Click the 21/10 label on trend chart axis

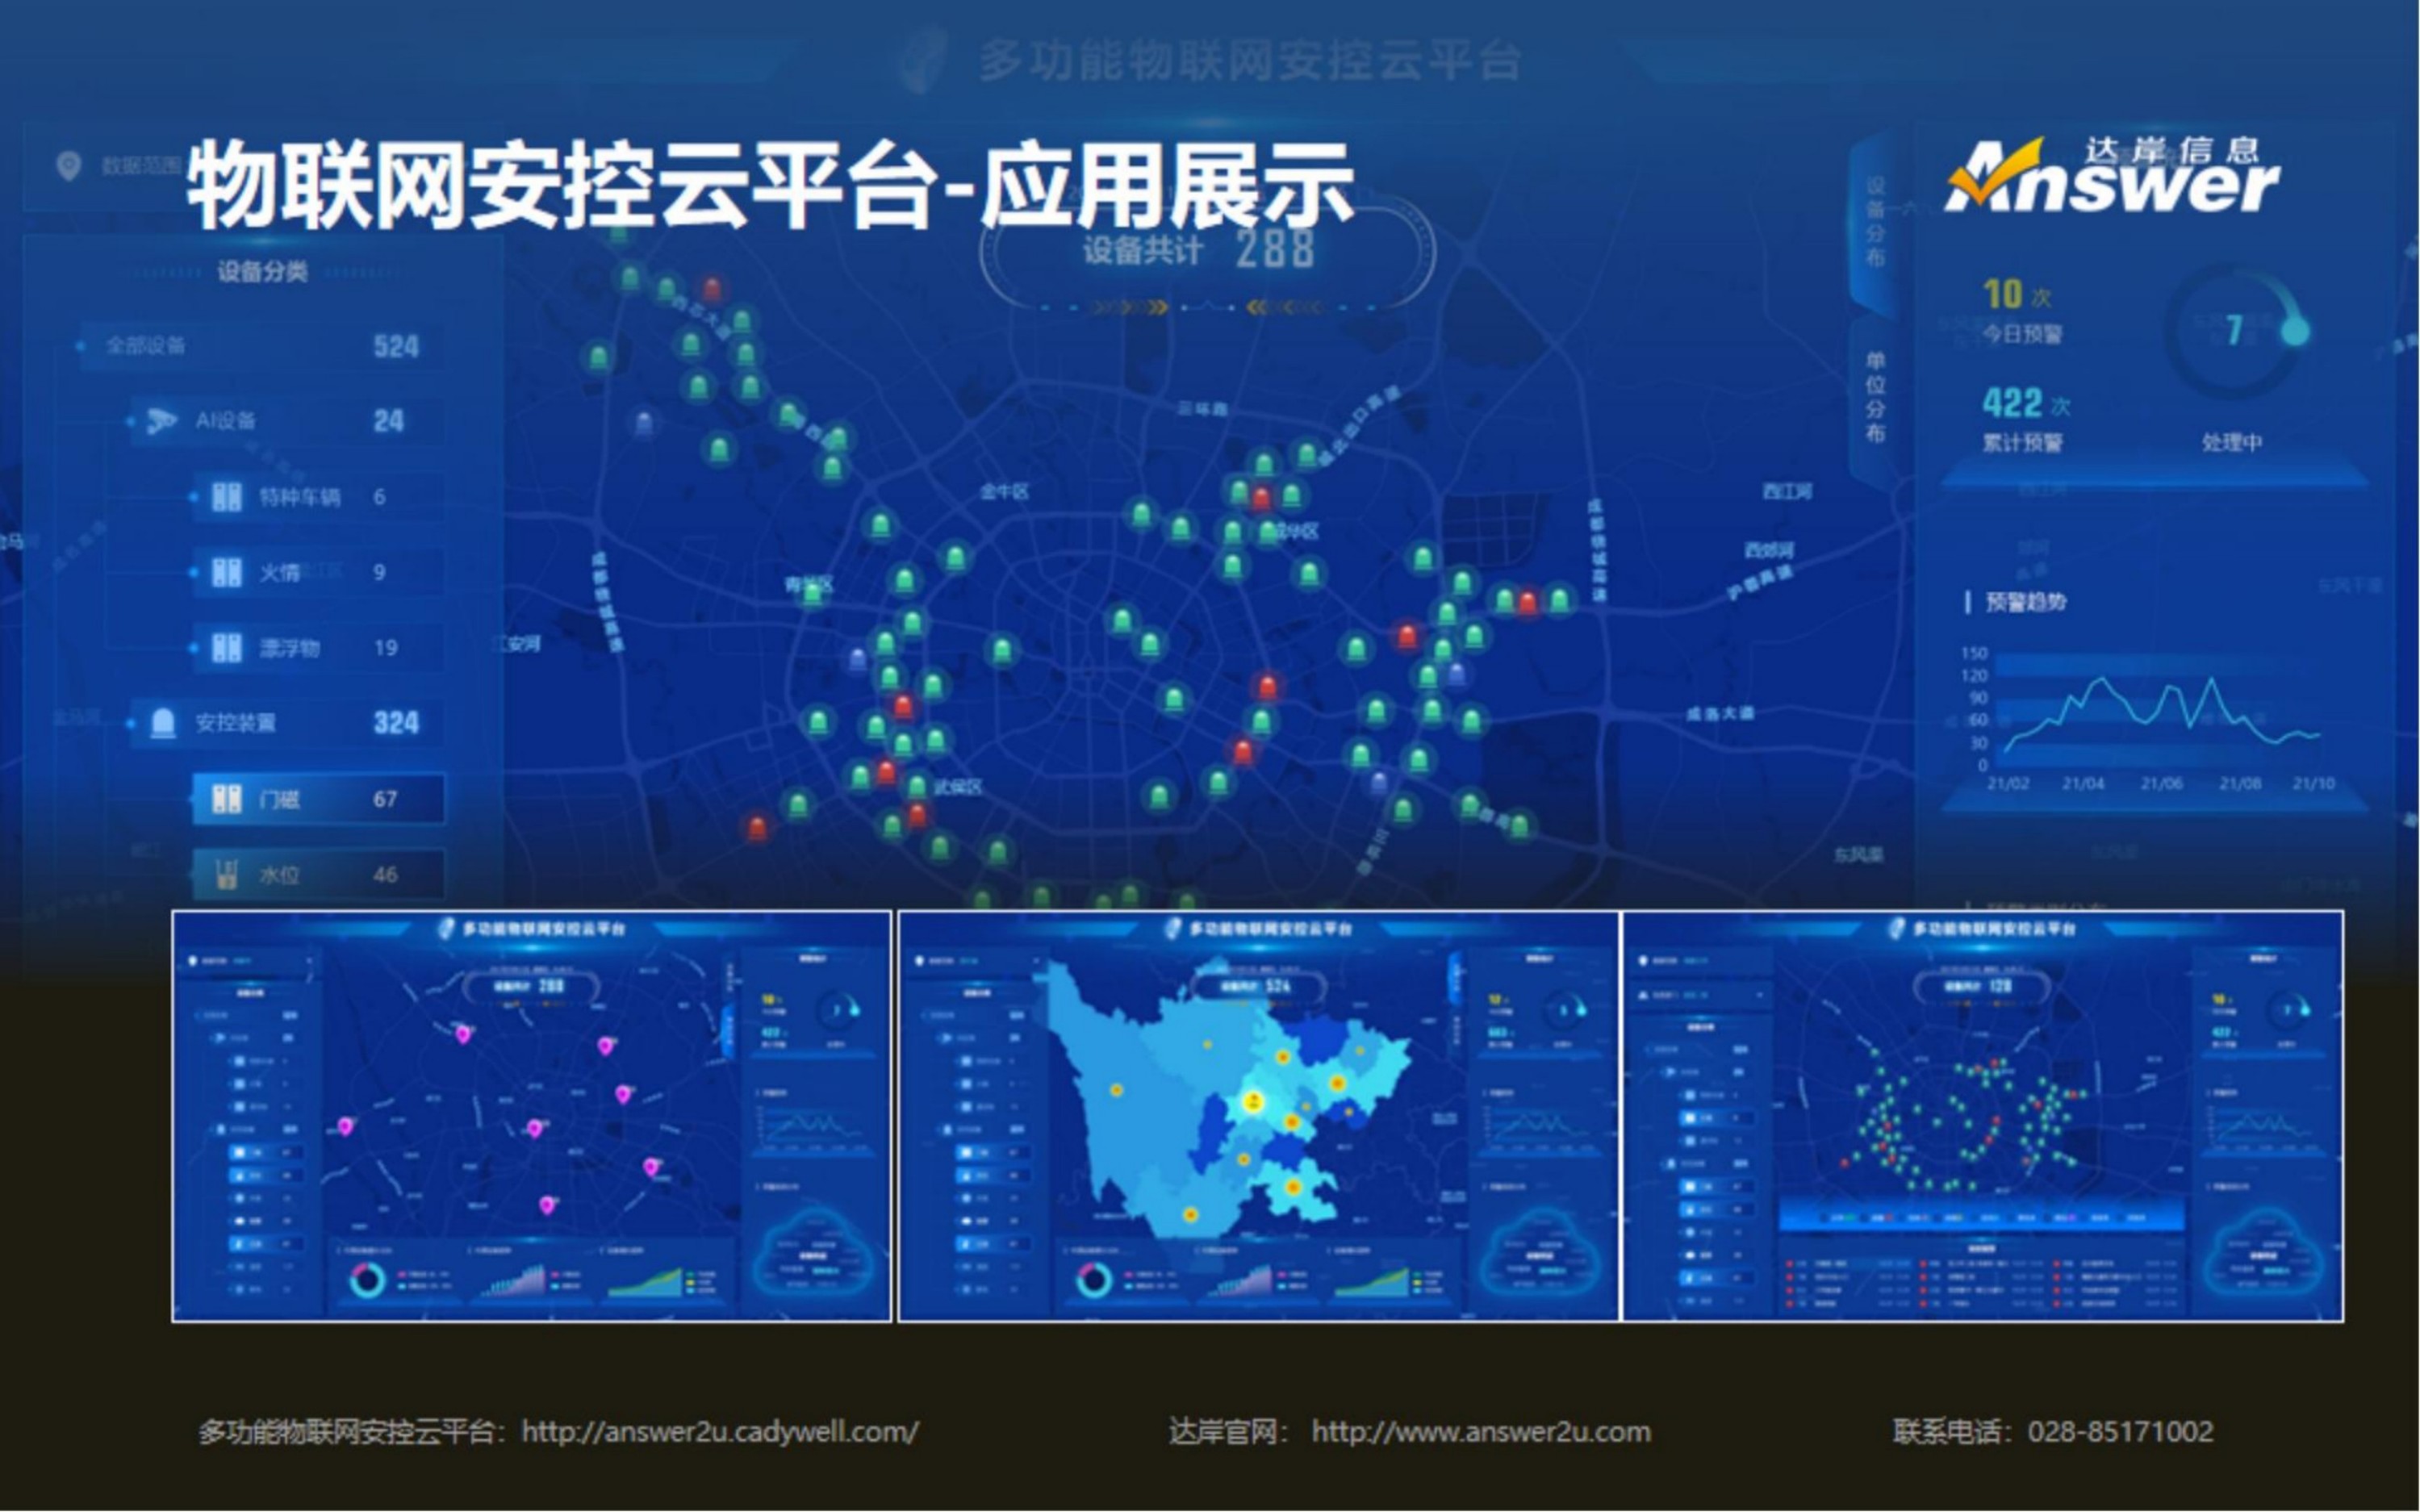(x=2313, y=783)
